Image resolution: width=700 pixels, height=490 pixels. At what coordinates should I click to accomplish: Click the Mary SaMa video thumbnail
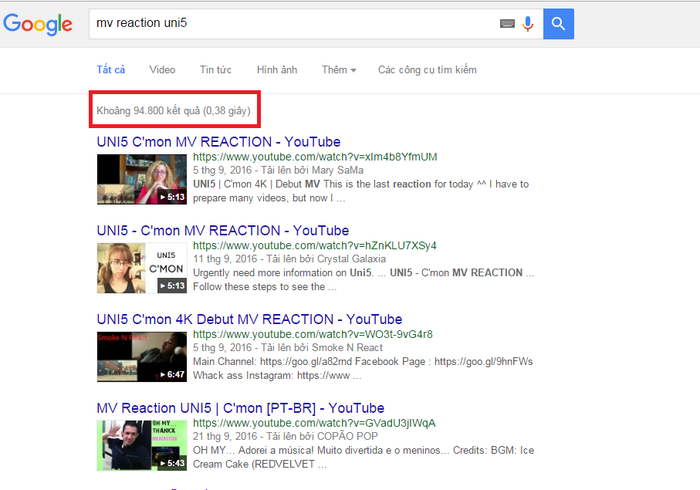click(142, 179)
